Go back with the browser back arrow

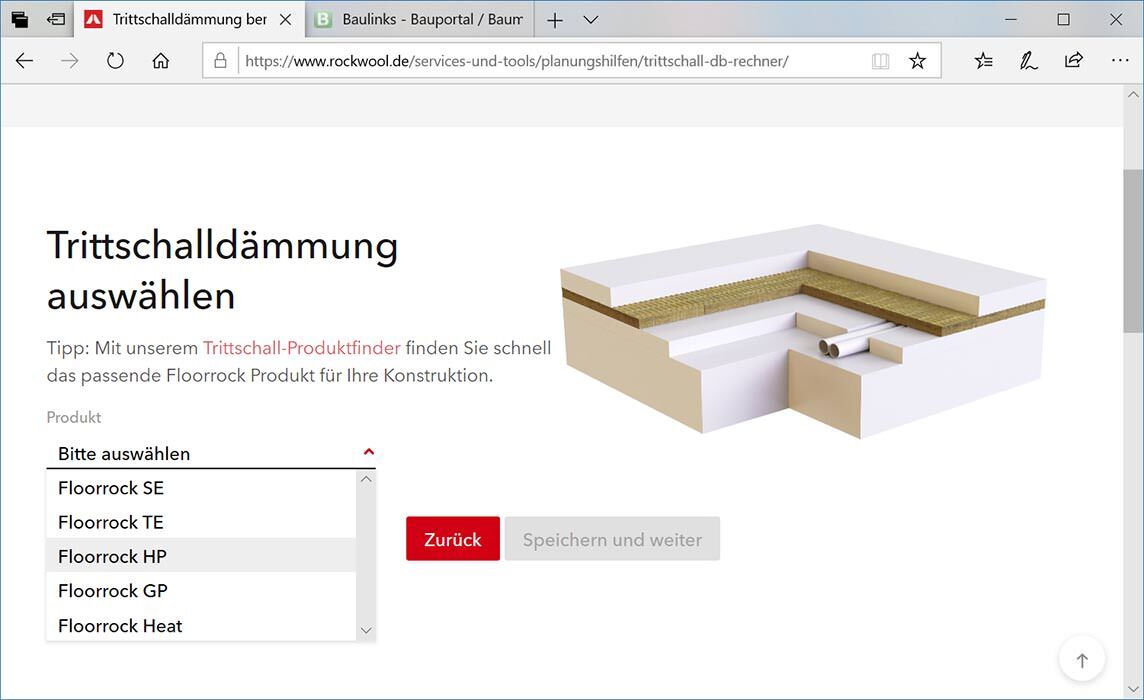(x=24, y=61)
